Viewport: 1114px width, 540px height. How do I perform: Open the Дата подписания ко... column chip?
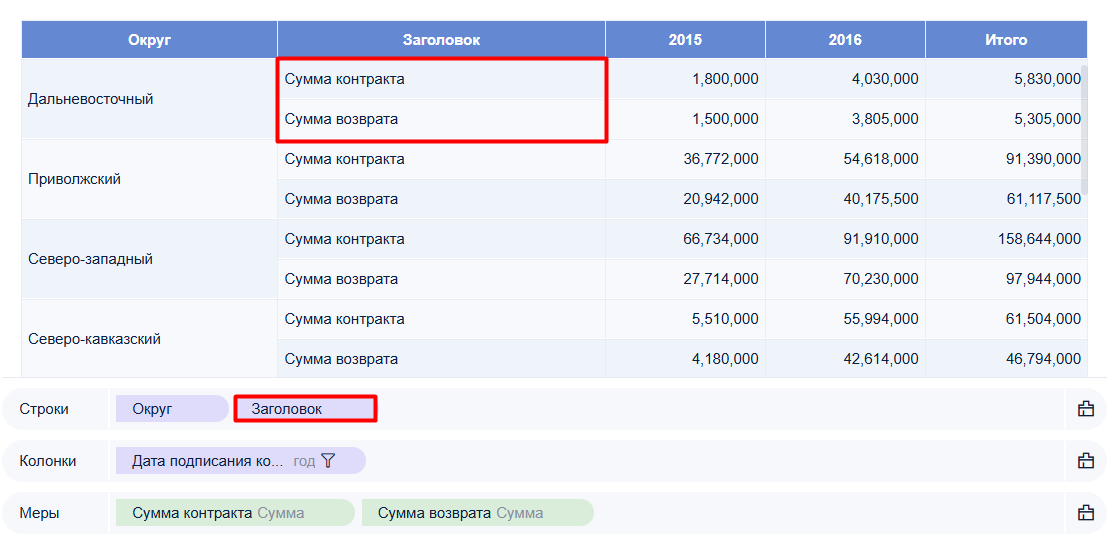click(x=241, y=460)
